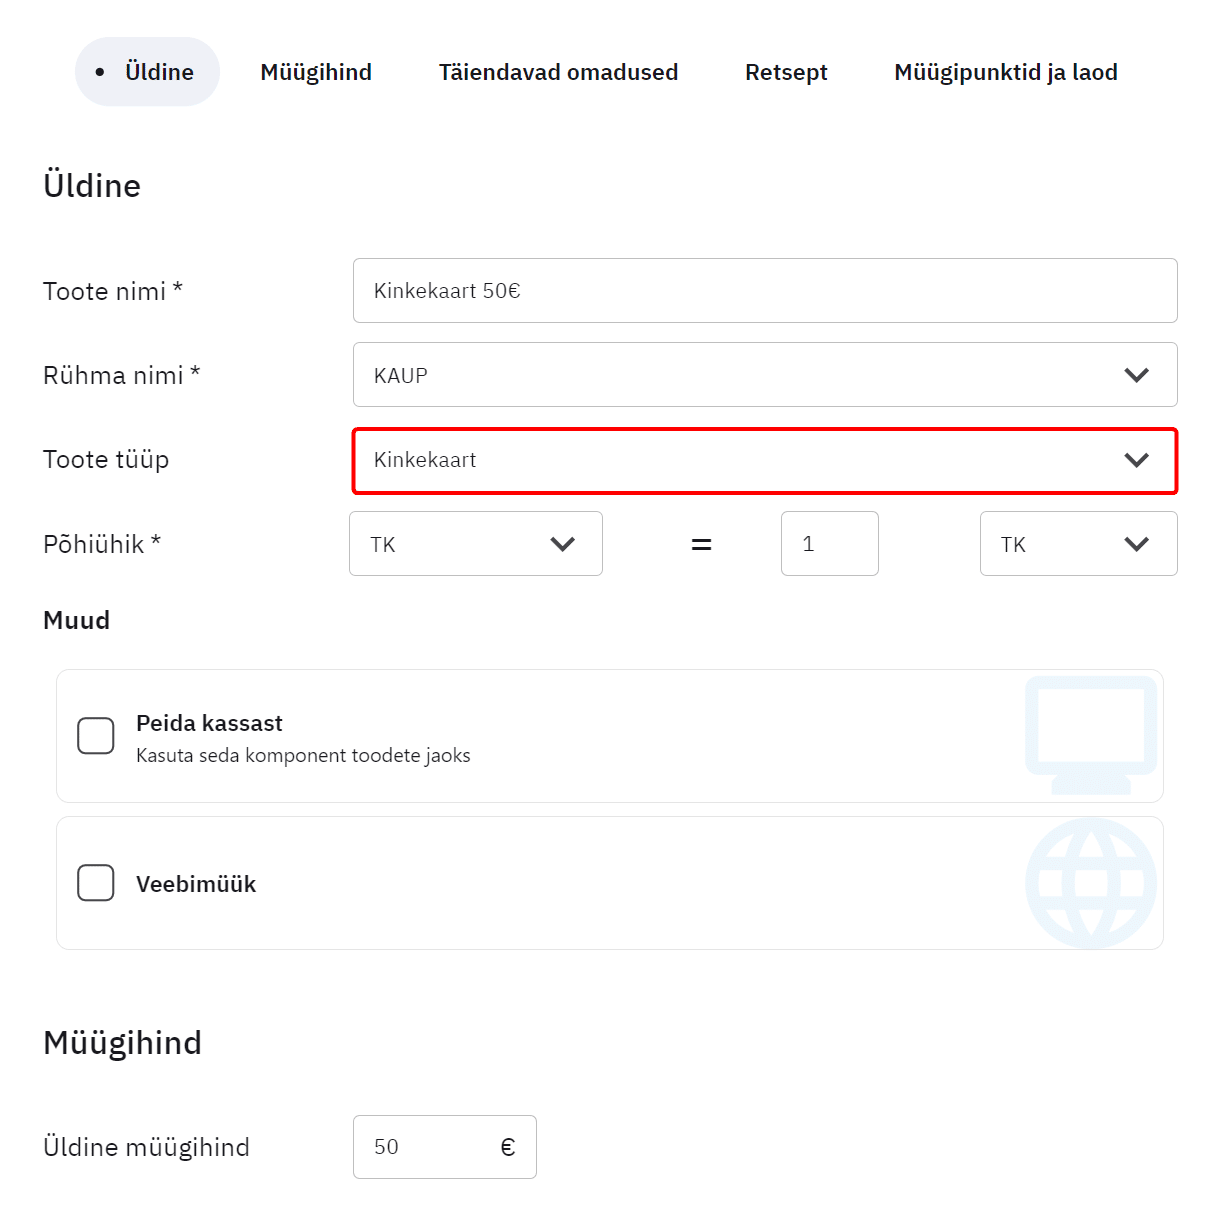
Task: Switch to the Müügihind tab
Action: coord(316,72)
